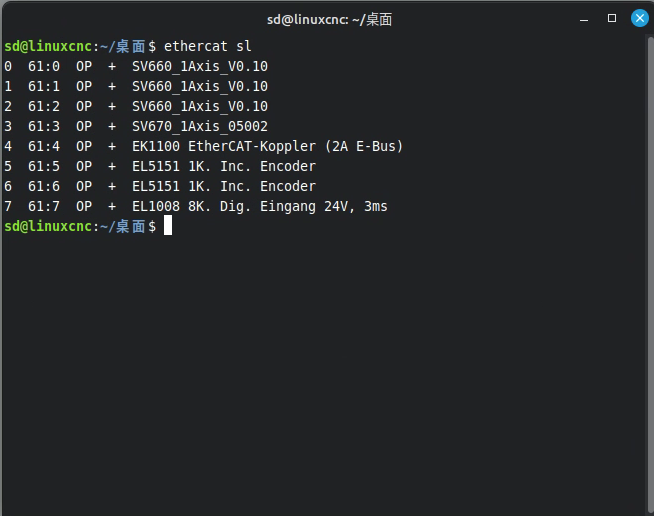This screenshot has height=516, width=654.
Task: Click the slave index number 4
Action: coord(8,146)
